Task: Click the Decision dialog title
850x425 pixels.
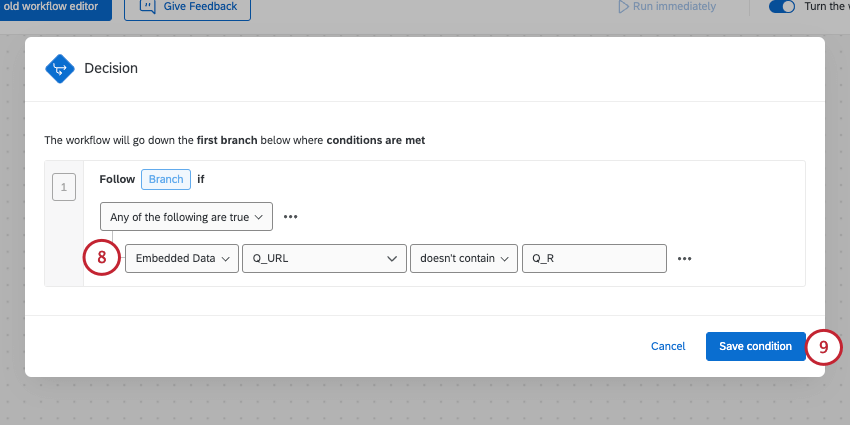Action: 111,68
